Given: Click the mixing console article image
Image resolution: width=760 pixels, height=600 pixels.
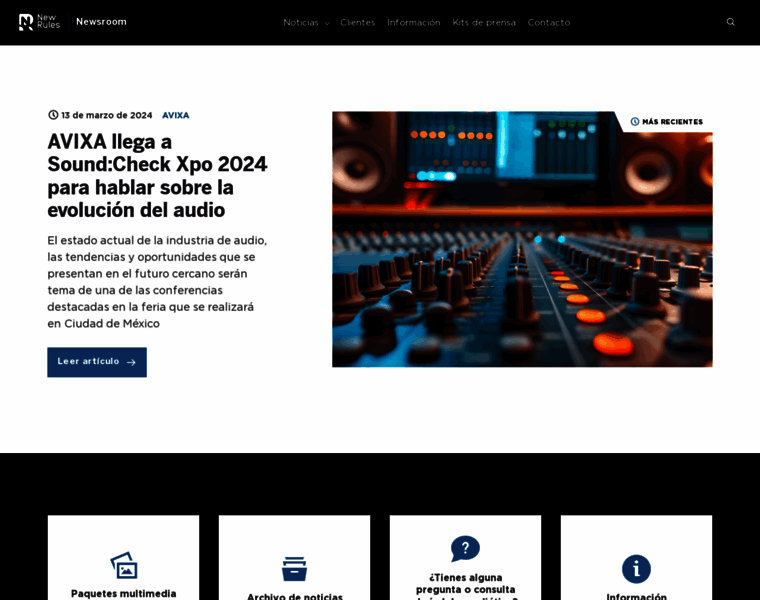Looking at the screenshot, I should (522, 239).
